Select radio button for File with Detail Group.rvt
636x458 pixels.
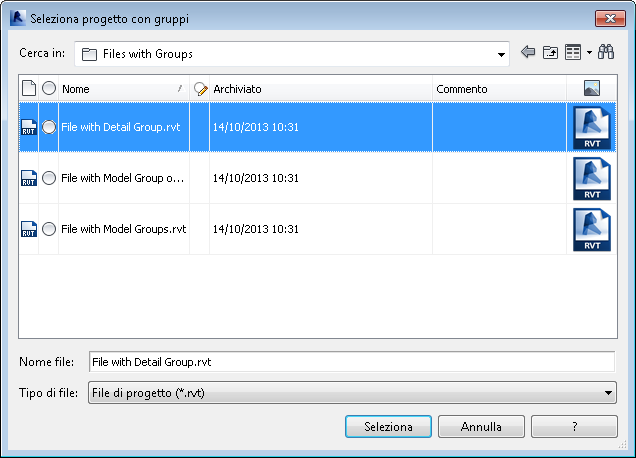tap(49, 127)
